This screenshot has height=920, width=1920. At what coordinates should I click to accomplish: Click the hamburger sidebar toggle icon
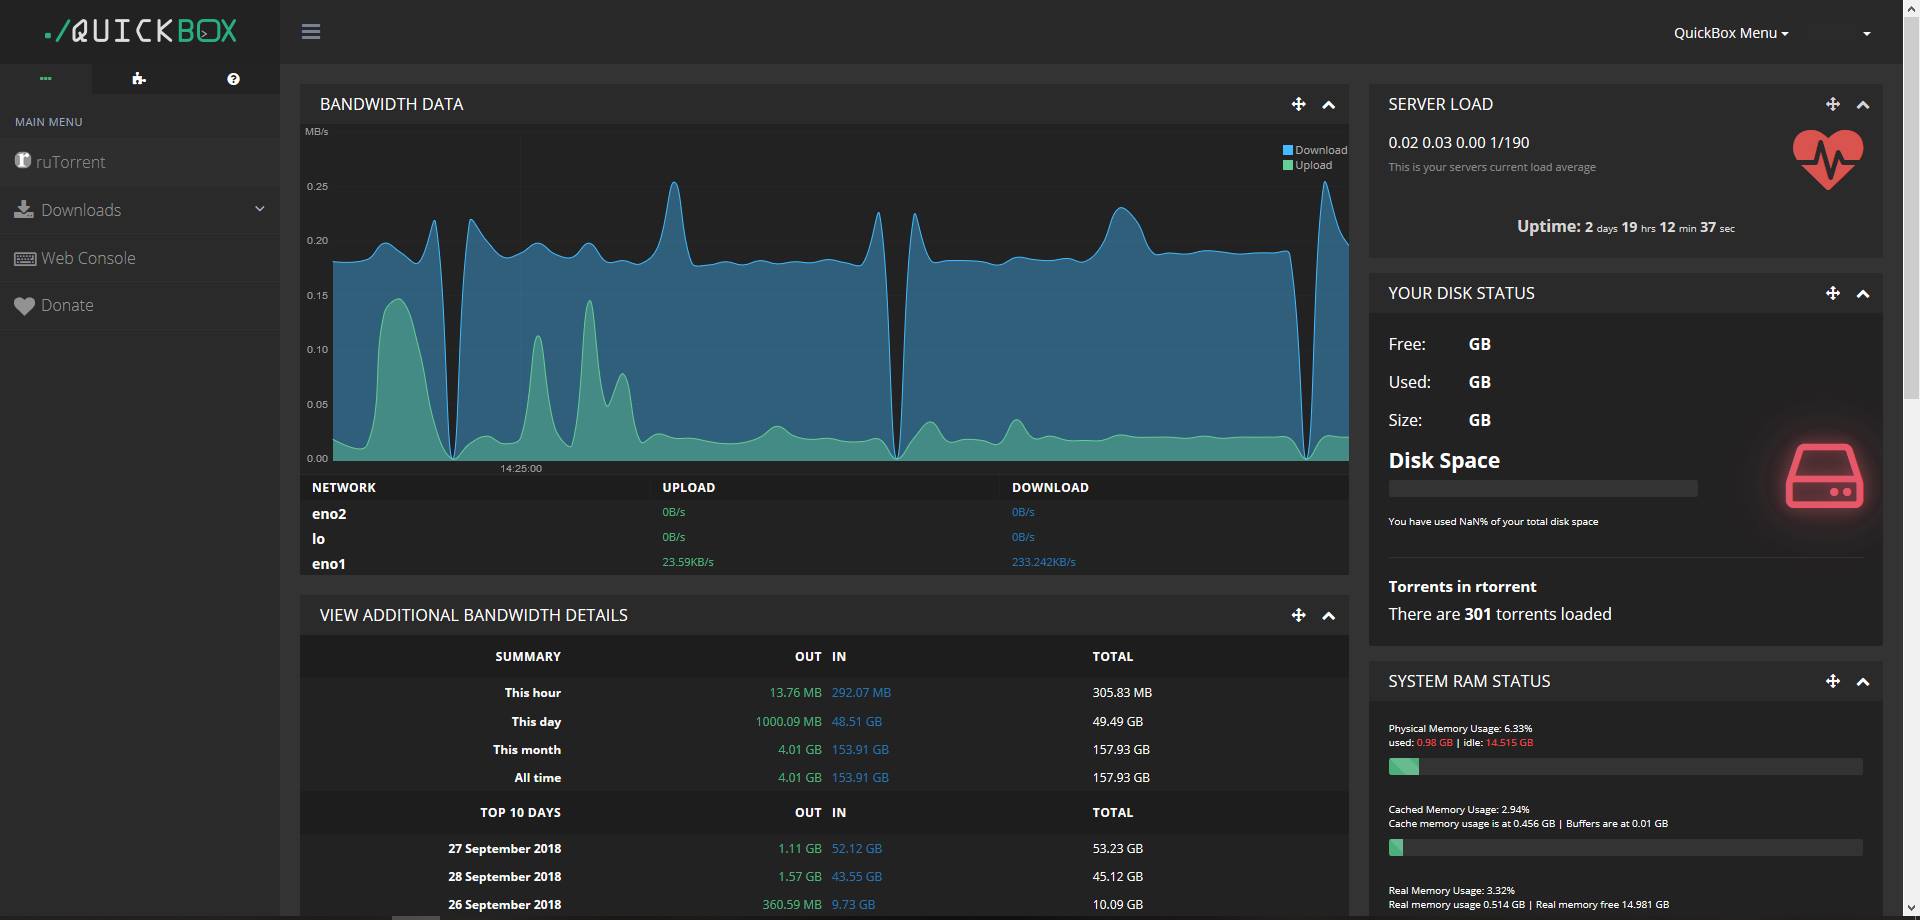click(311, 32)
